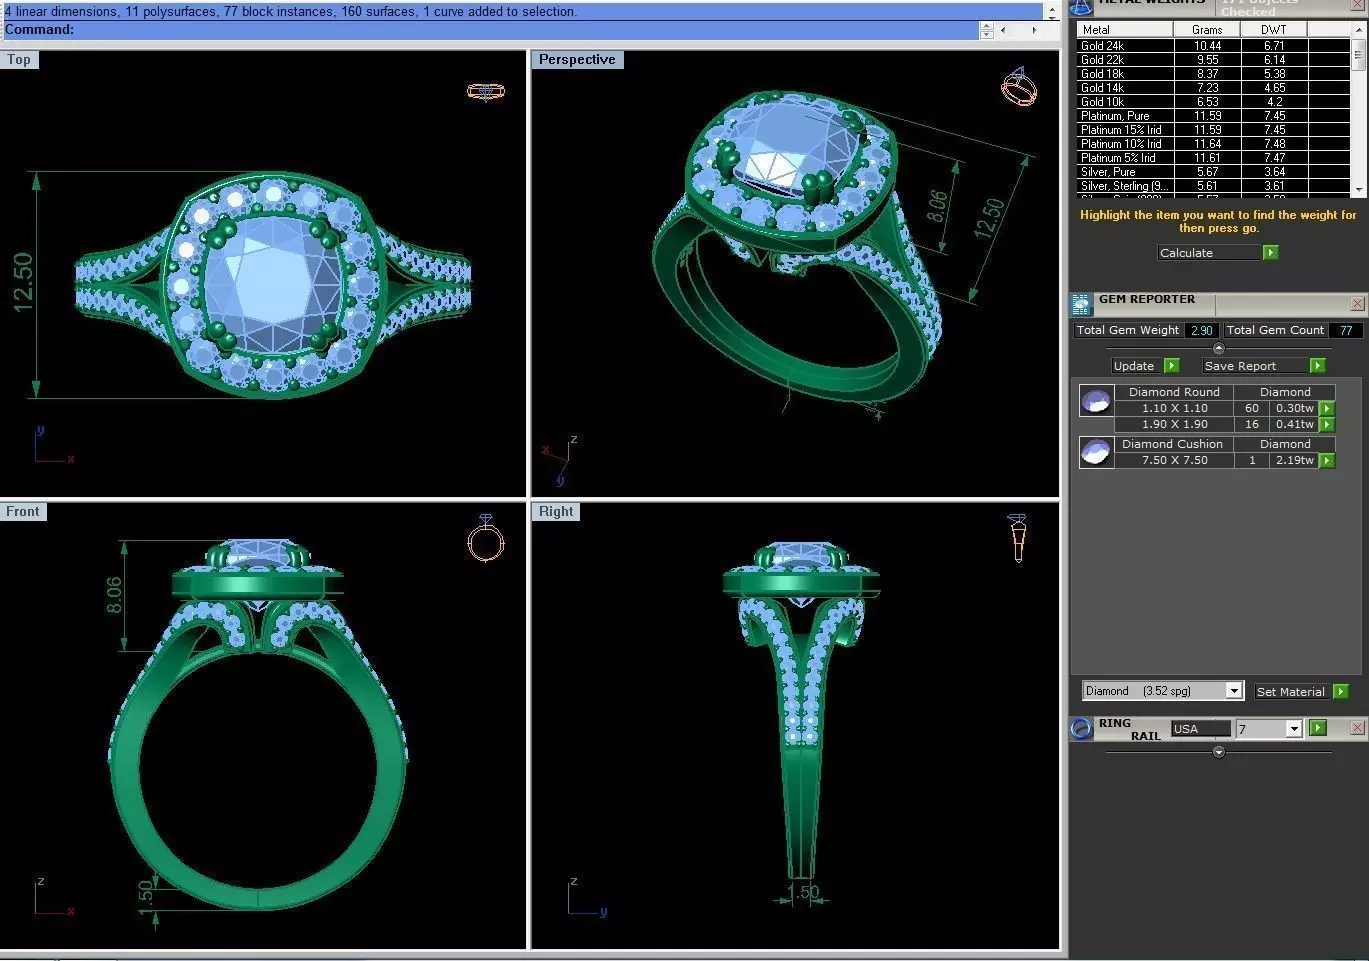Click the Metal column header

[x=1124, y=30]
